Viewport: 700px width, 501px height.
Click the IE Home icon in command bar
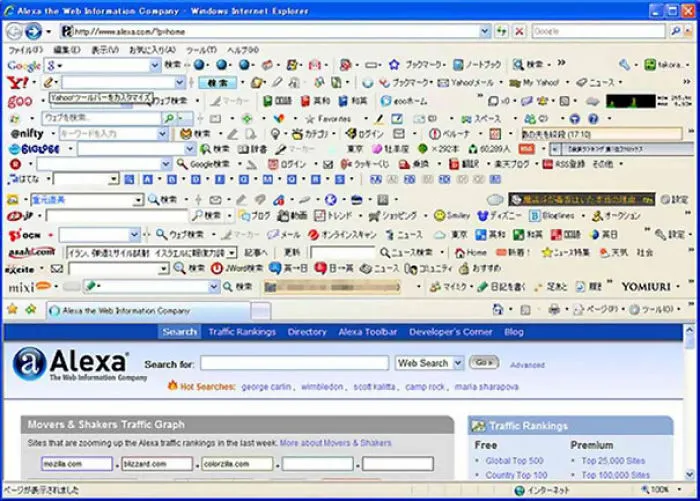tap(497, 309)
